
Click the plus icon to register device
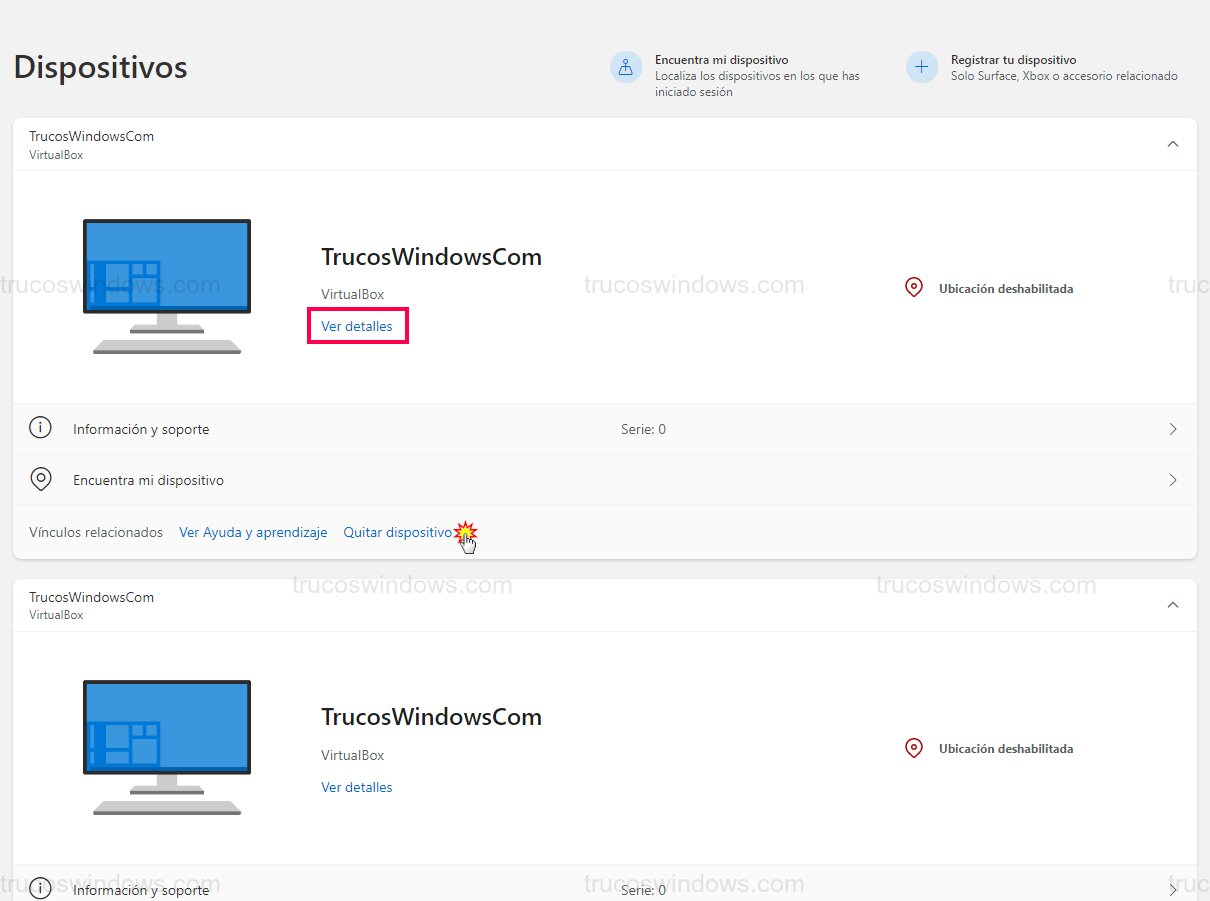pyautogui.click(x=921, y=68)
